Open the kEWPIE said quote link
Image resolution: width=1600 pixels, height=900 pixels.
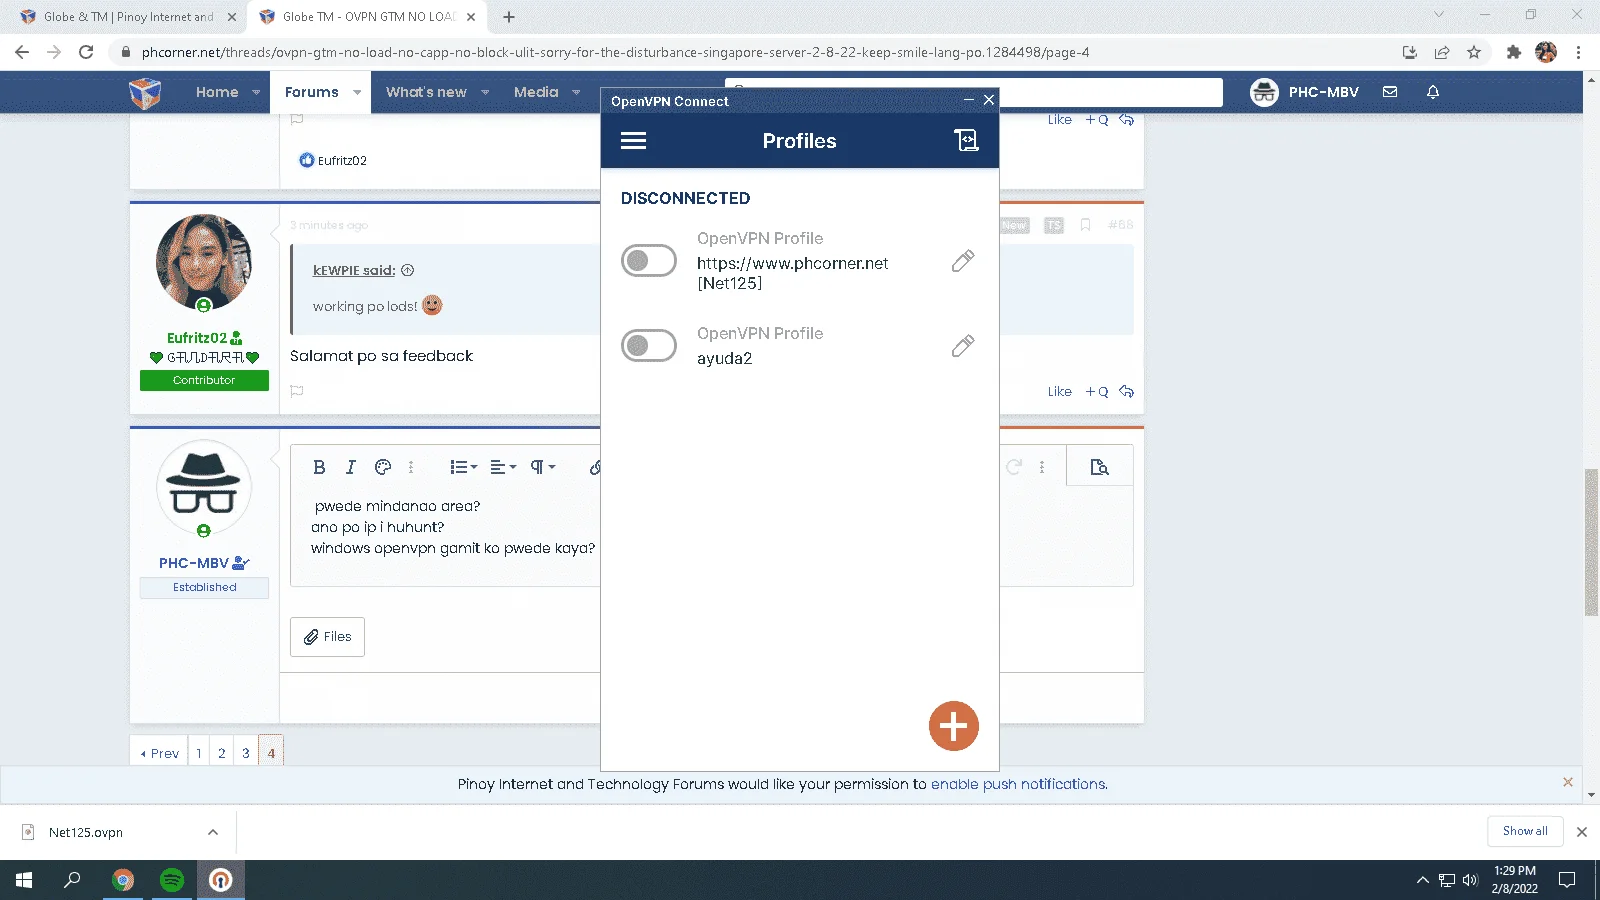click(x=354, y=270)
